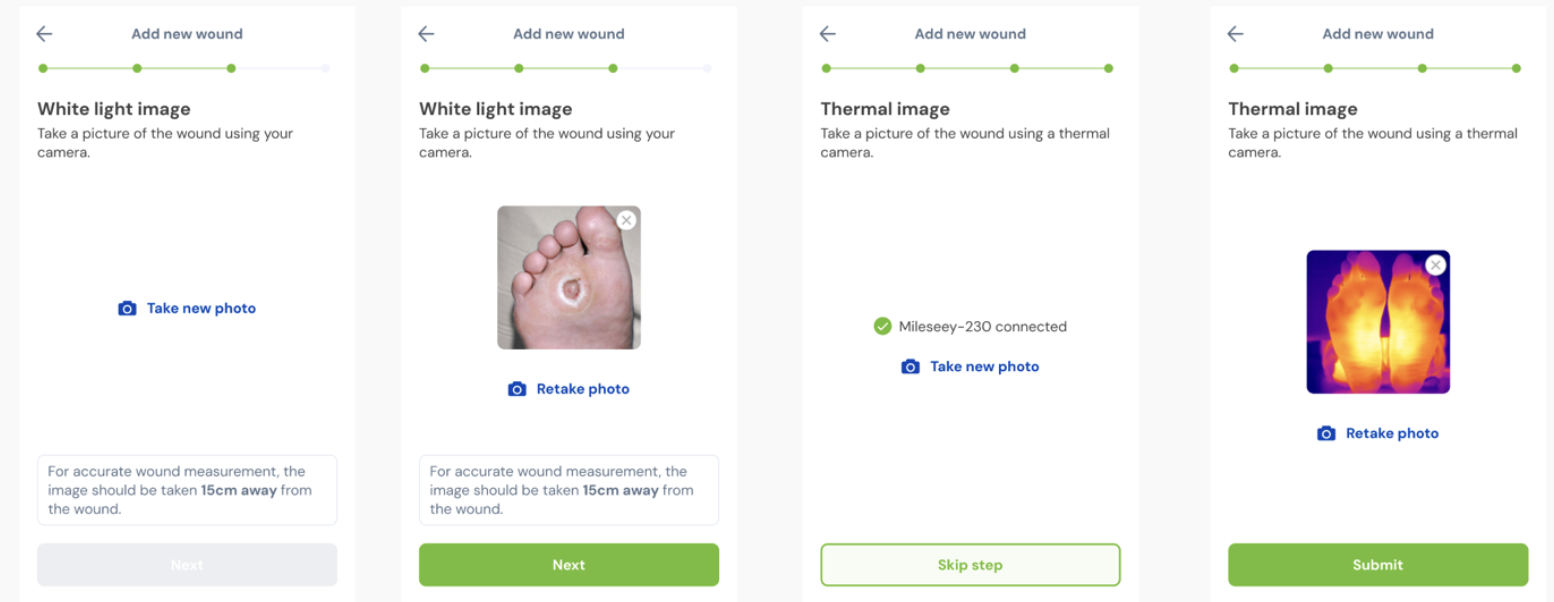Open the thermal feet image thumbnail
Image resolution: width=1554 pixels, height=602 pixels.
(x=1377, y=322)
